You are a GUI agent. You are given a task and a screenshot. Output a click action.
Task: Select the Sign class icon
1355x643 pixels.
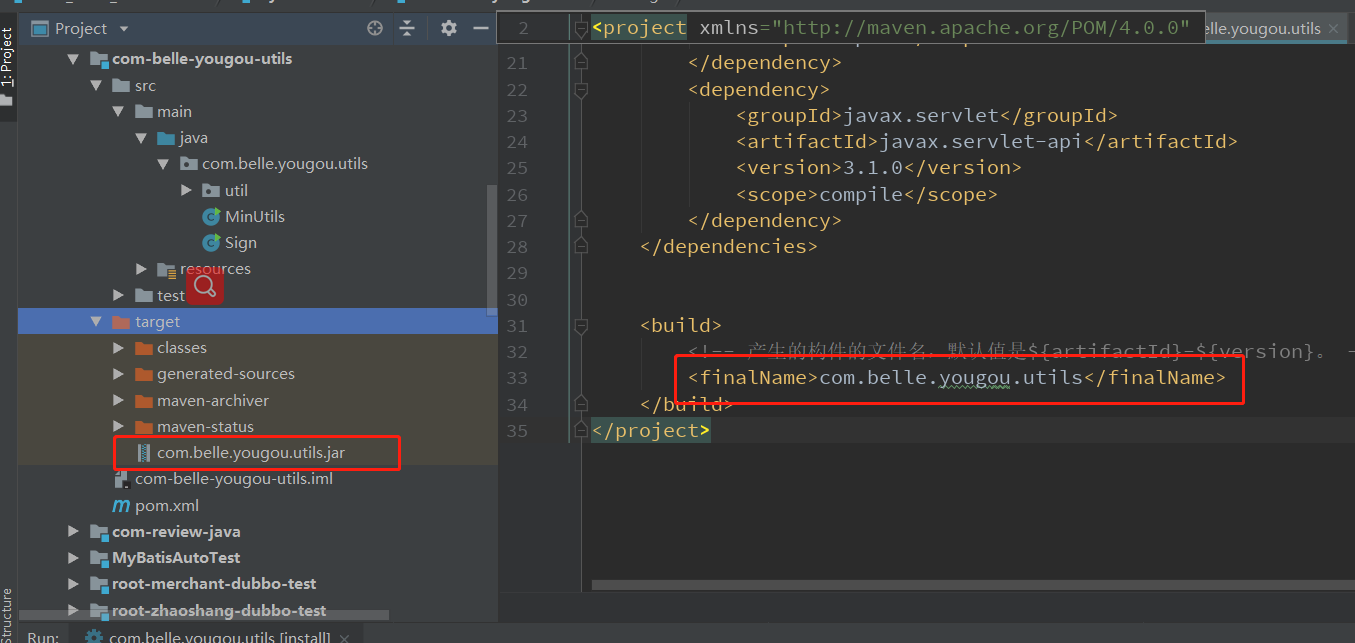tap(211, 242)
